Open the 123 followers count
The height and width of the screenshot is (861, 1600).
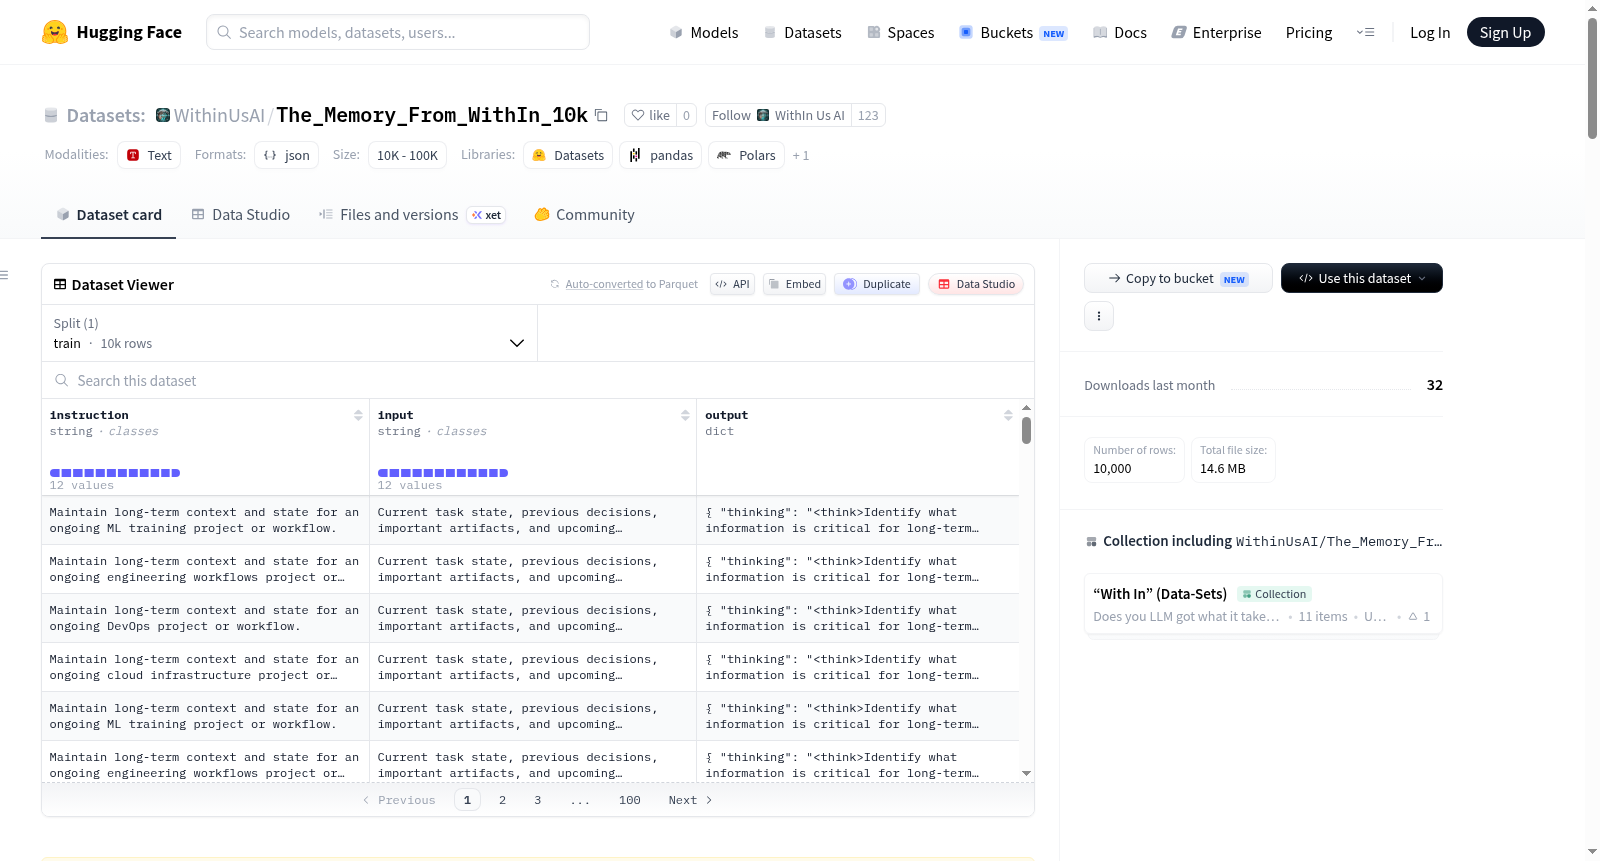click(868, 115)
